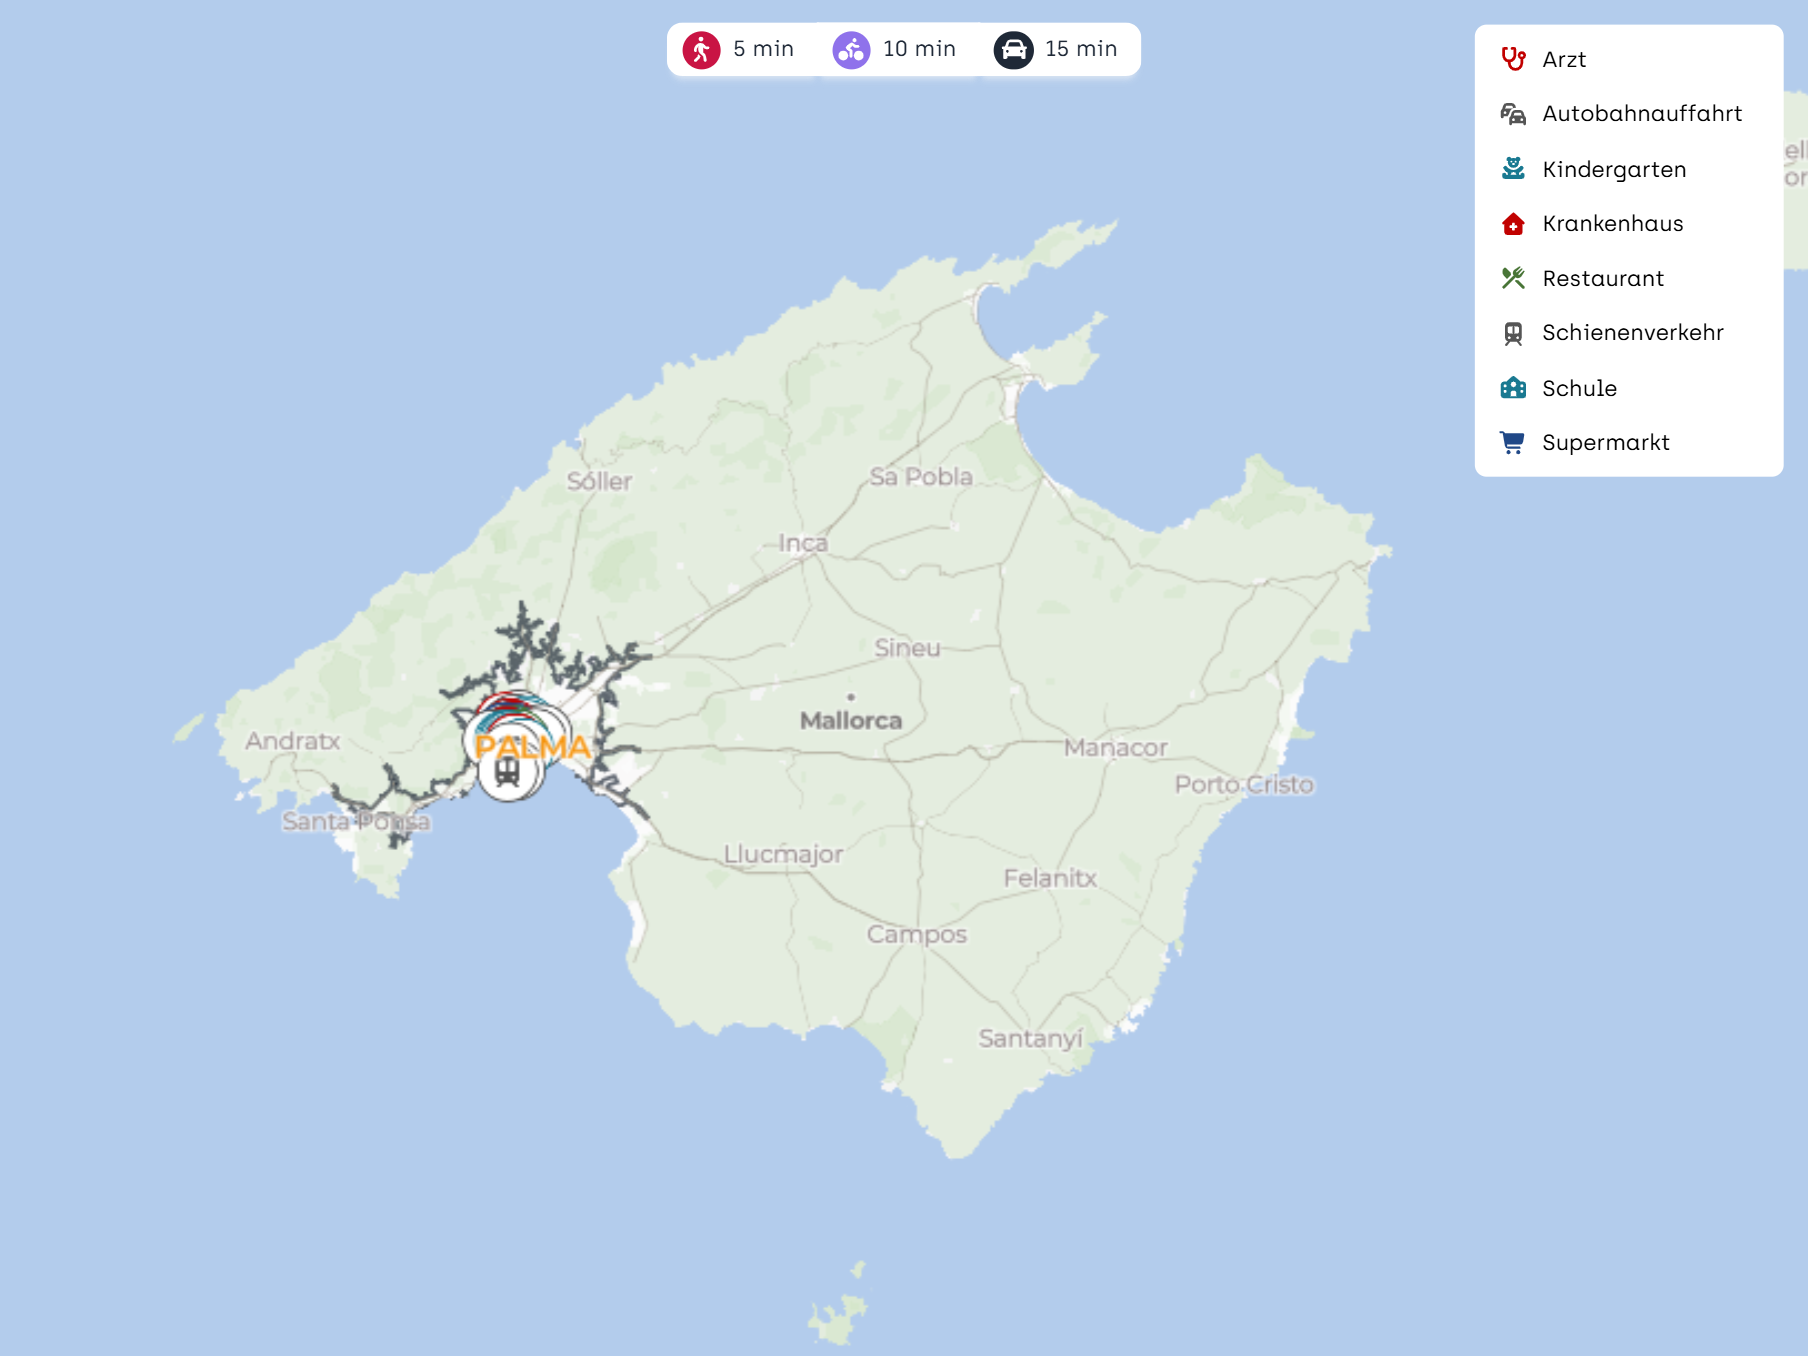Click the Schule building icon

tap(1513, 388)
